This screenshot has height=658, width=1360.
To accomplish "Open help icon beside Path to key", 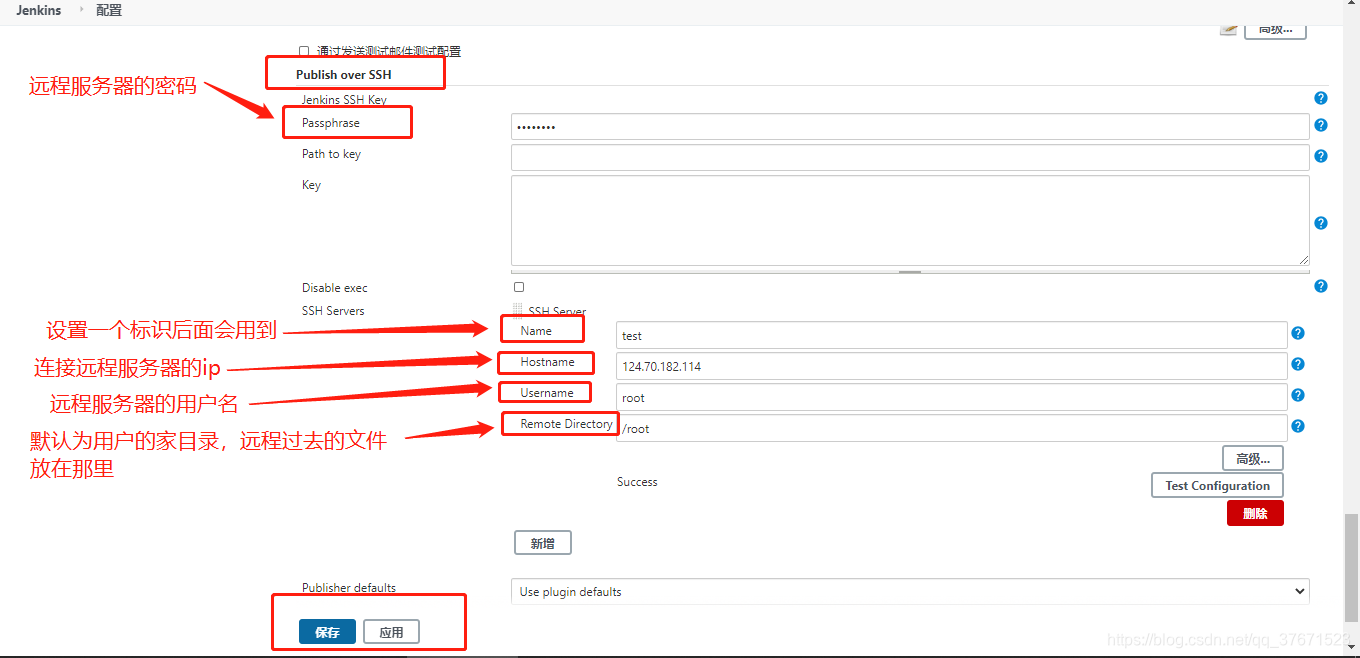I will click(1321, 156).
